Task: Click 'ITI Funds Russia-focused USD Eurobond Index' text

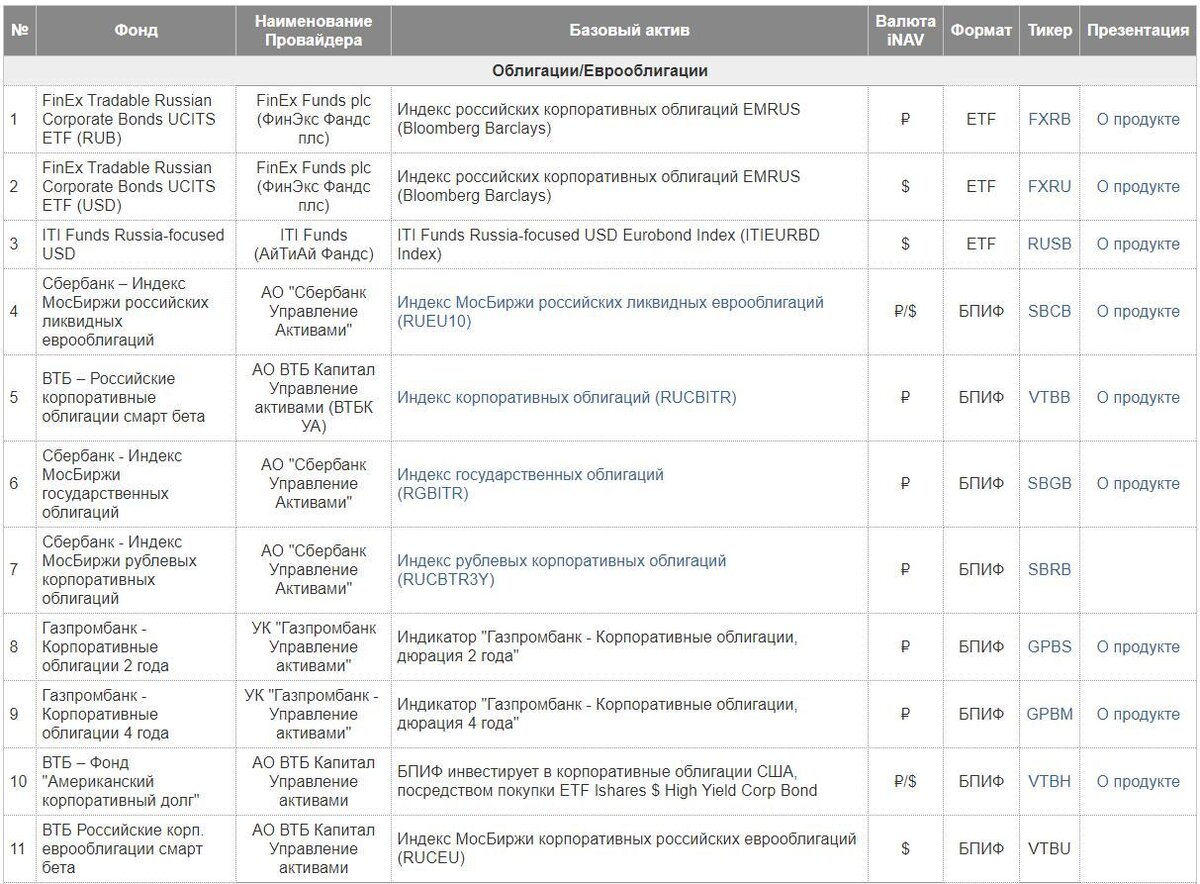Action: [x=609, y=244]
